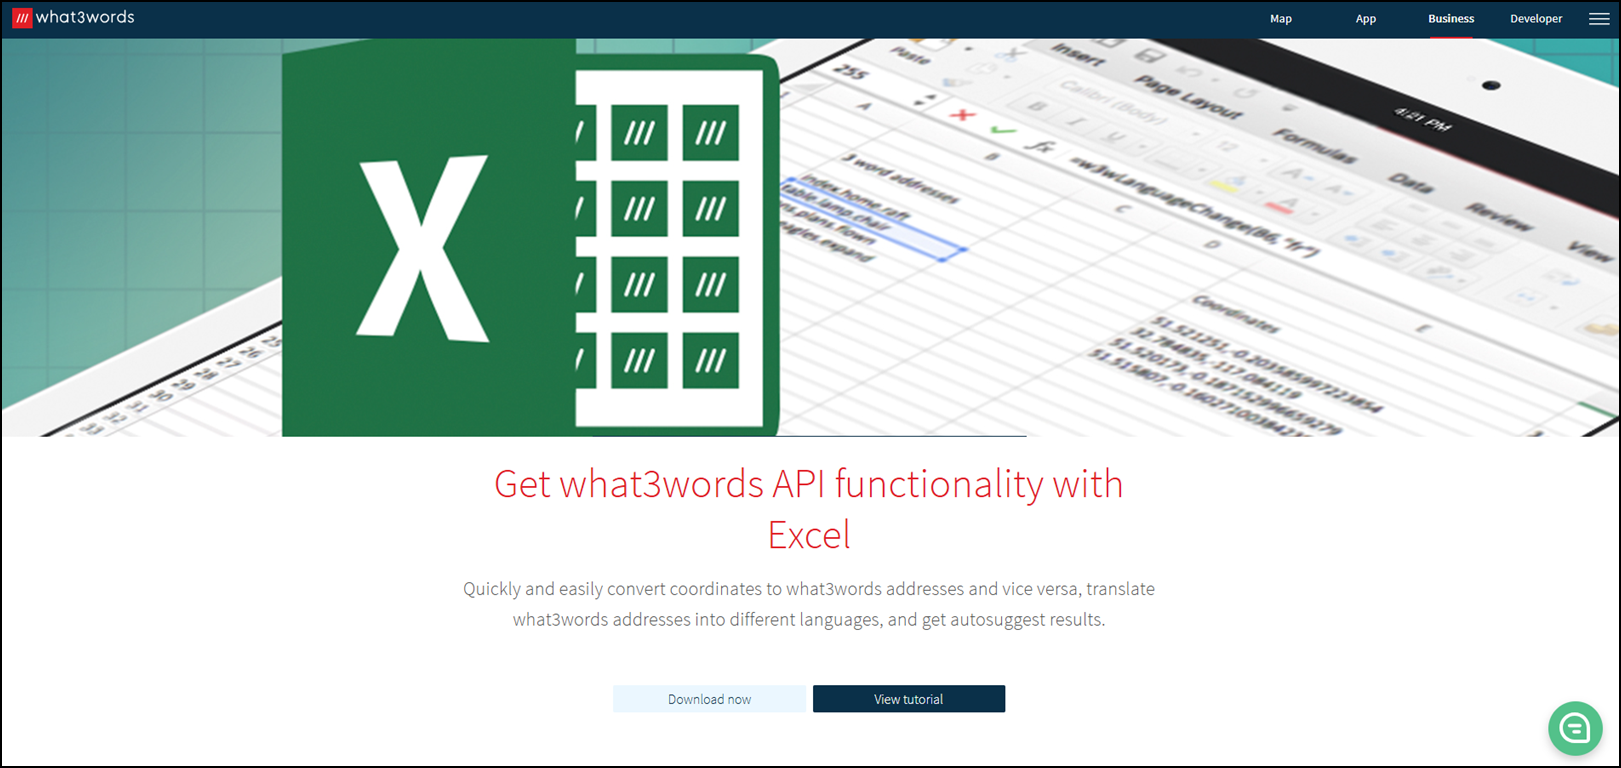The image size is (1621, 768).
Task: Click the what3words logo
Action: tap(73, 18)
